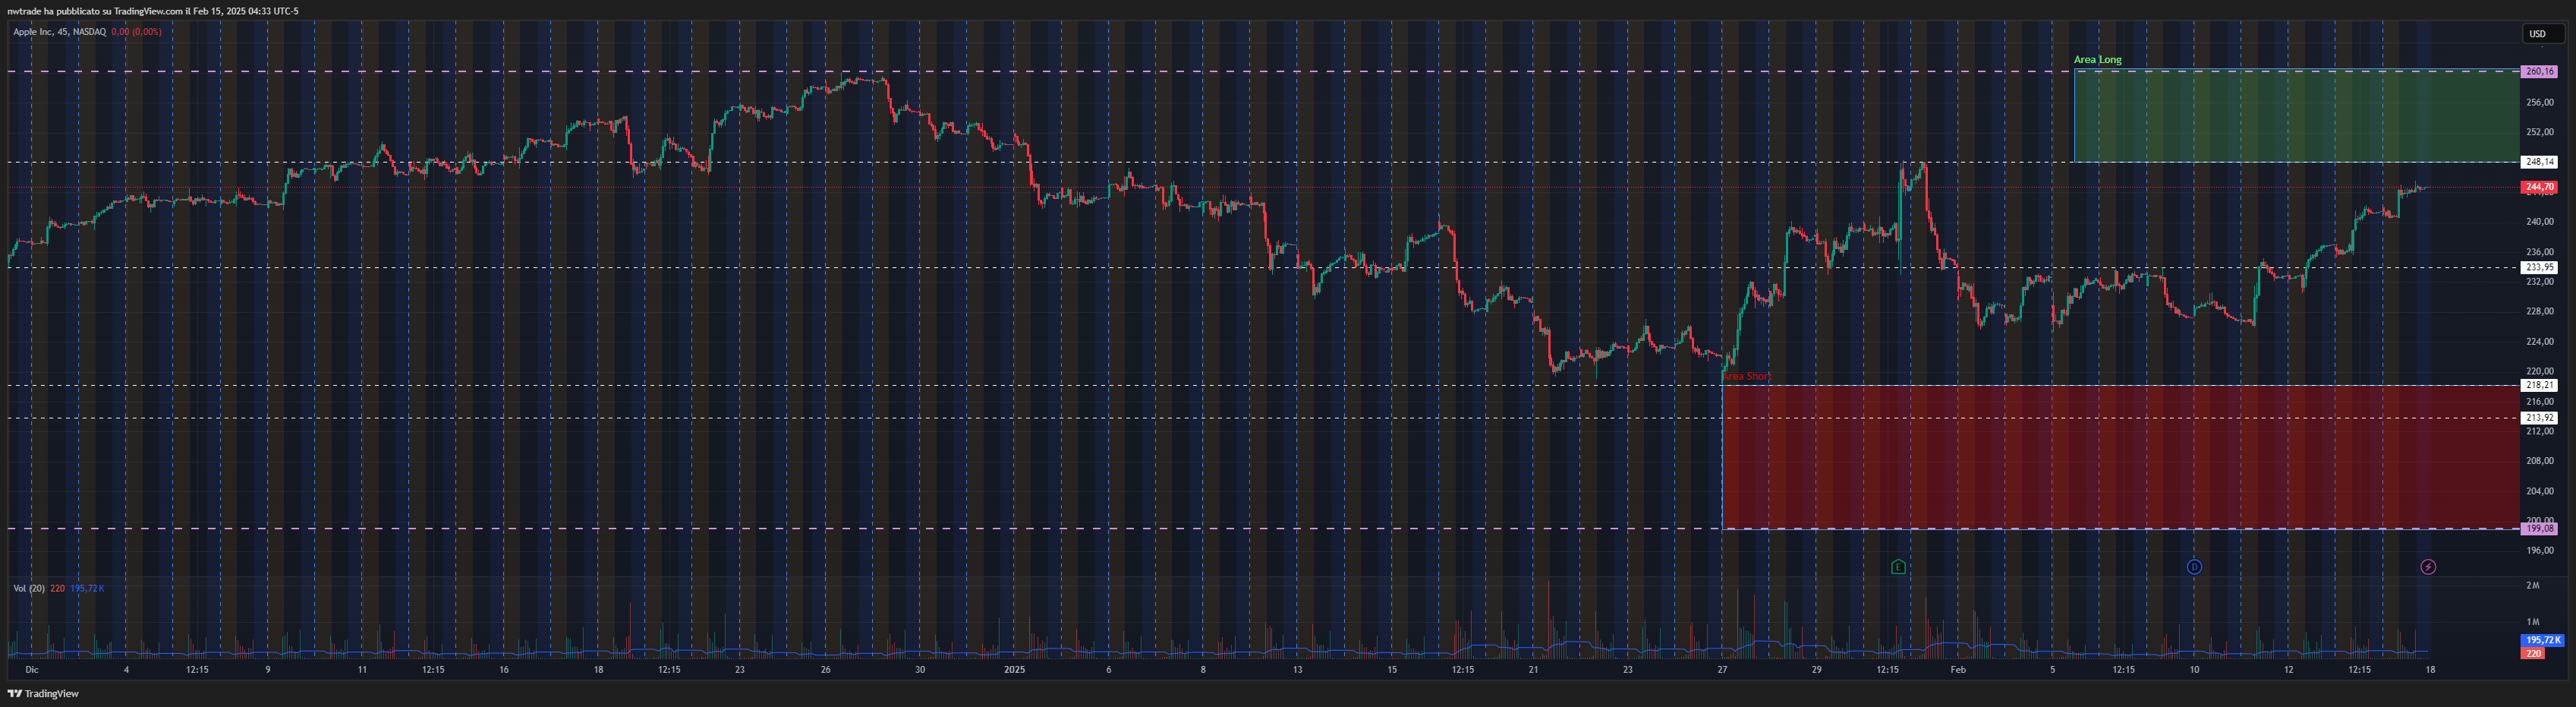2576x707 pixels.
Task: Click the Feb label on time axis
Action: tap(1958, 670)
